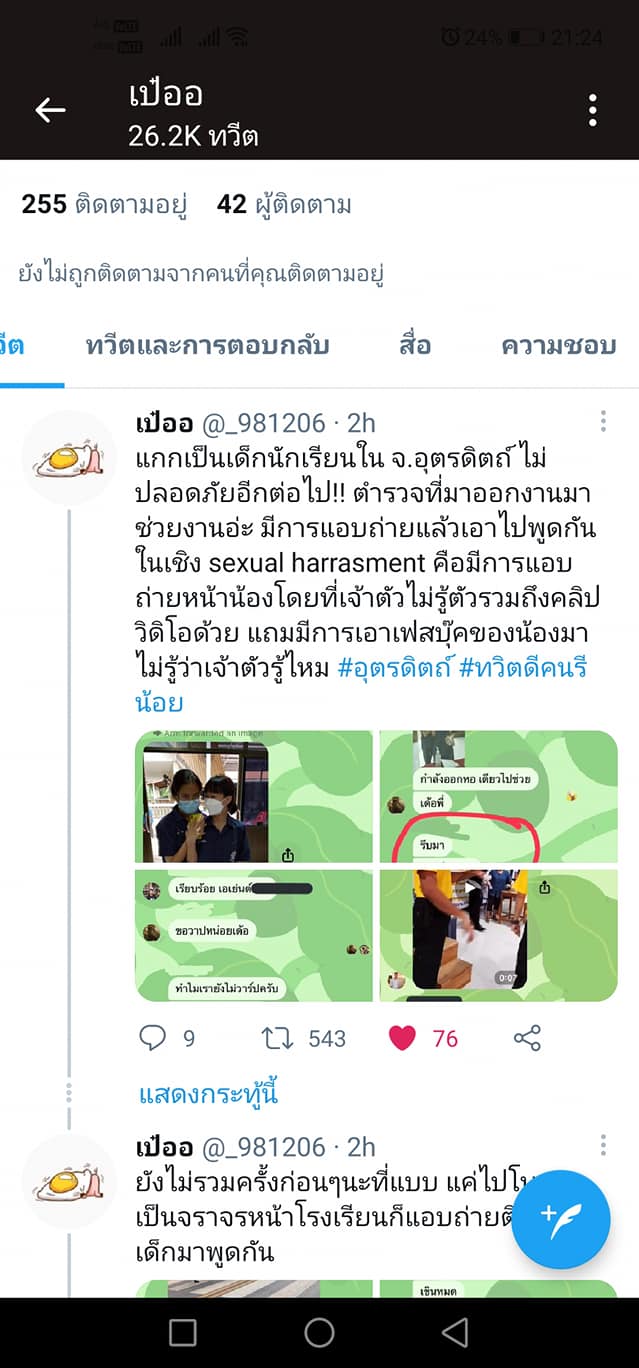Unlike the tweet with 76 likes
Image resolution: width=639 pixels, height=1368 pixels.
click(402, 1038)
